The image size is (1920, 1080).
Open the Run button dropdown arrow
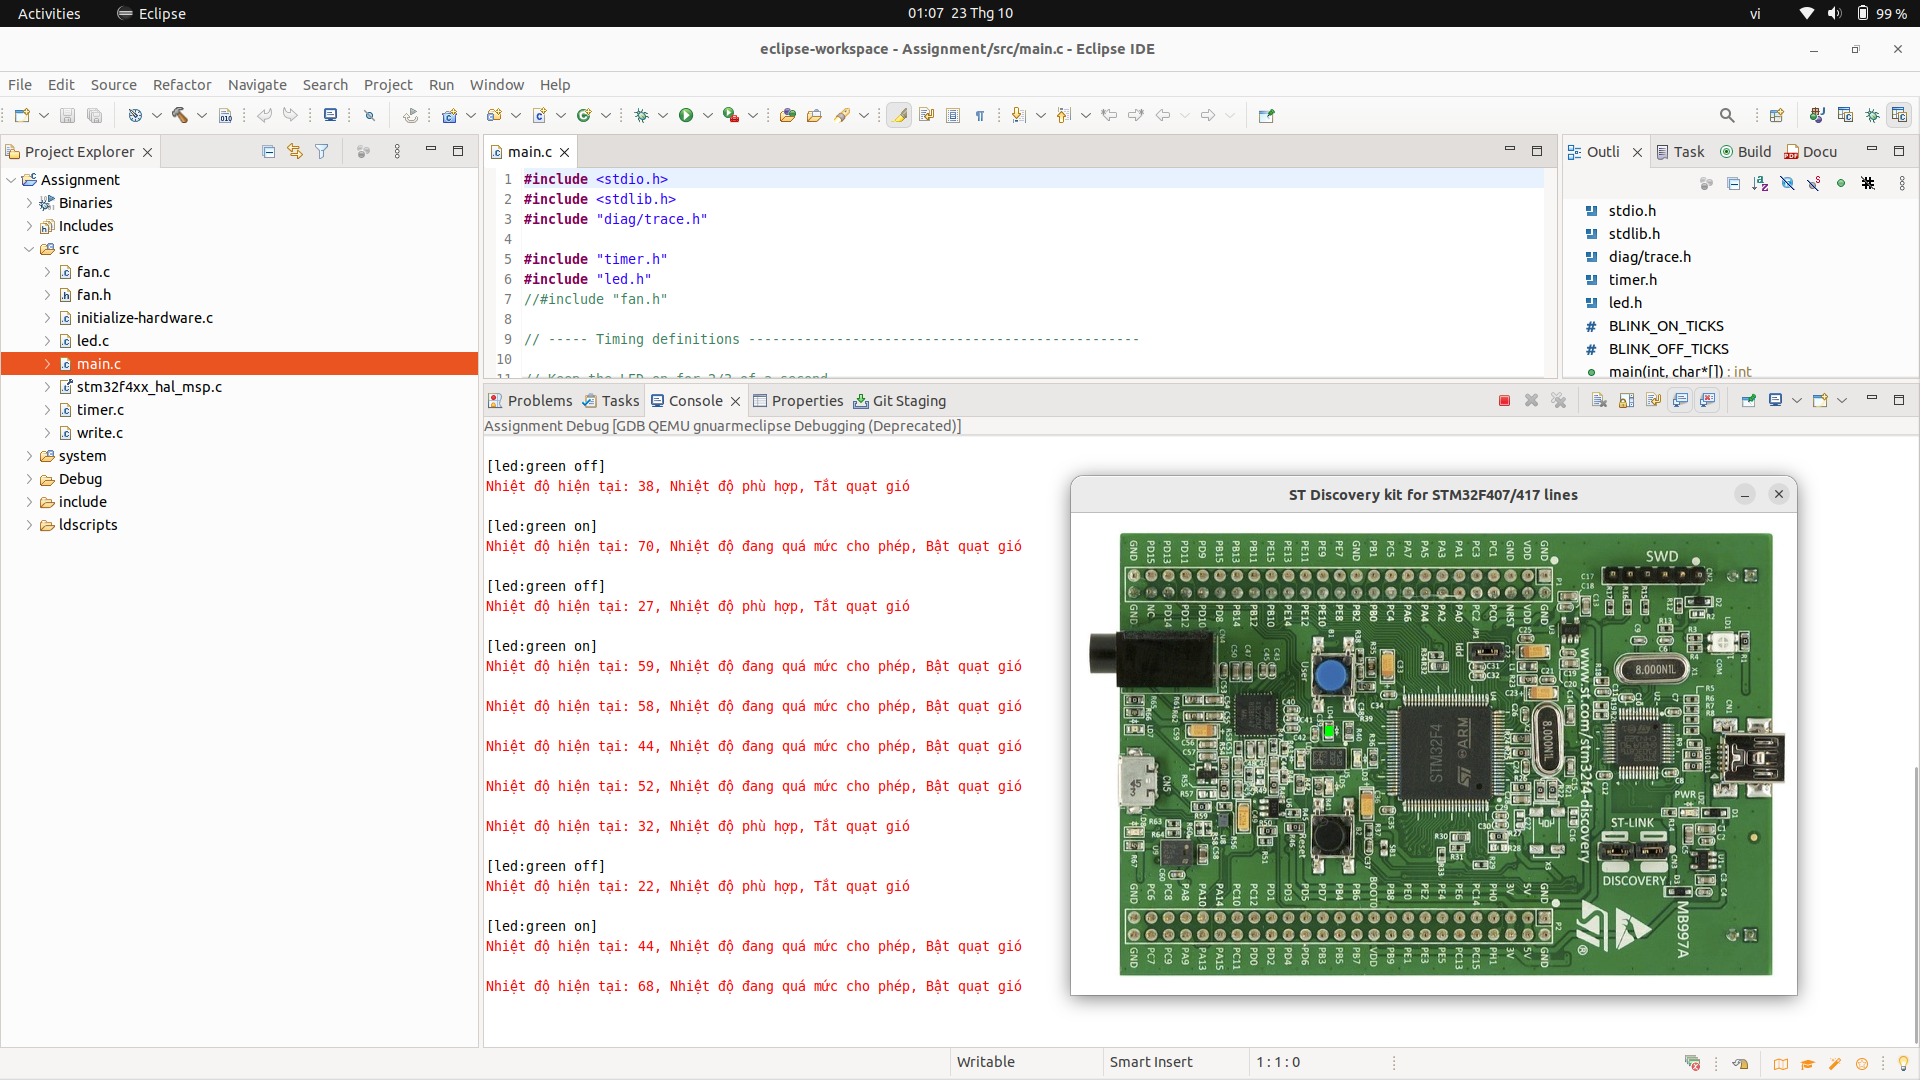pyautogui.click(x=707, y=115)
